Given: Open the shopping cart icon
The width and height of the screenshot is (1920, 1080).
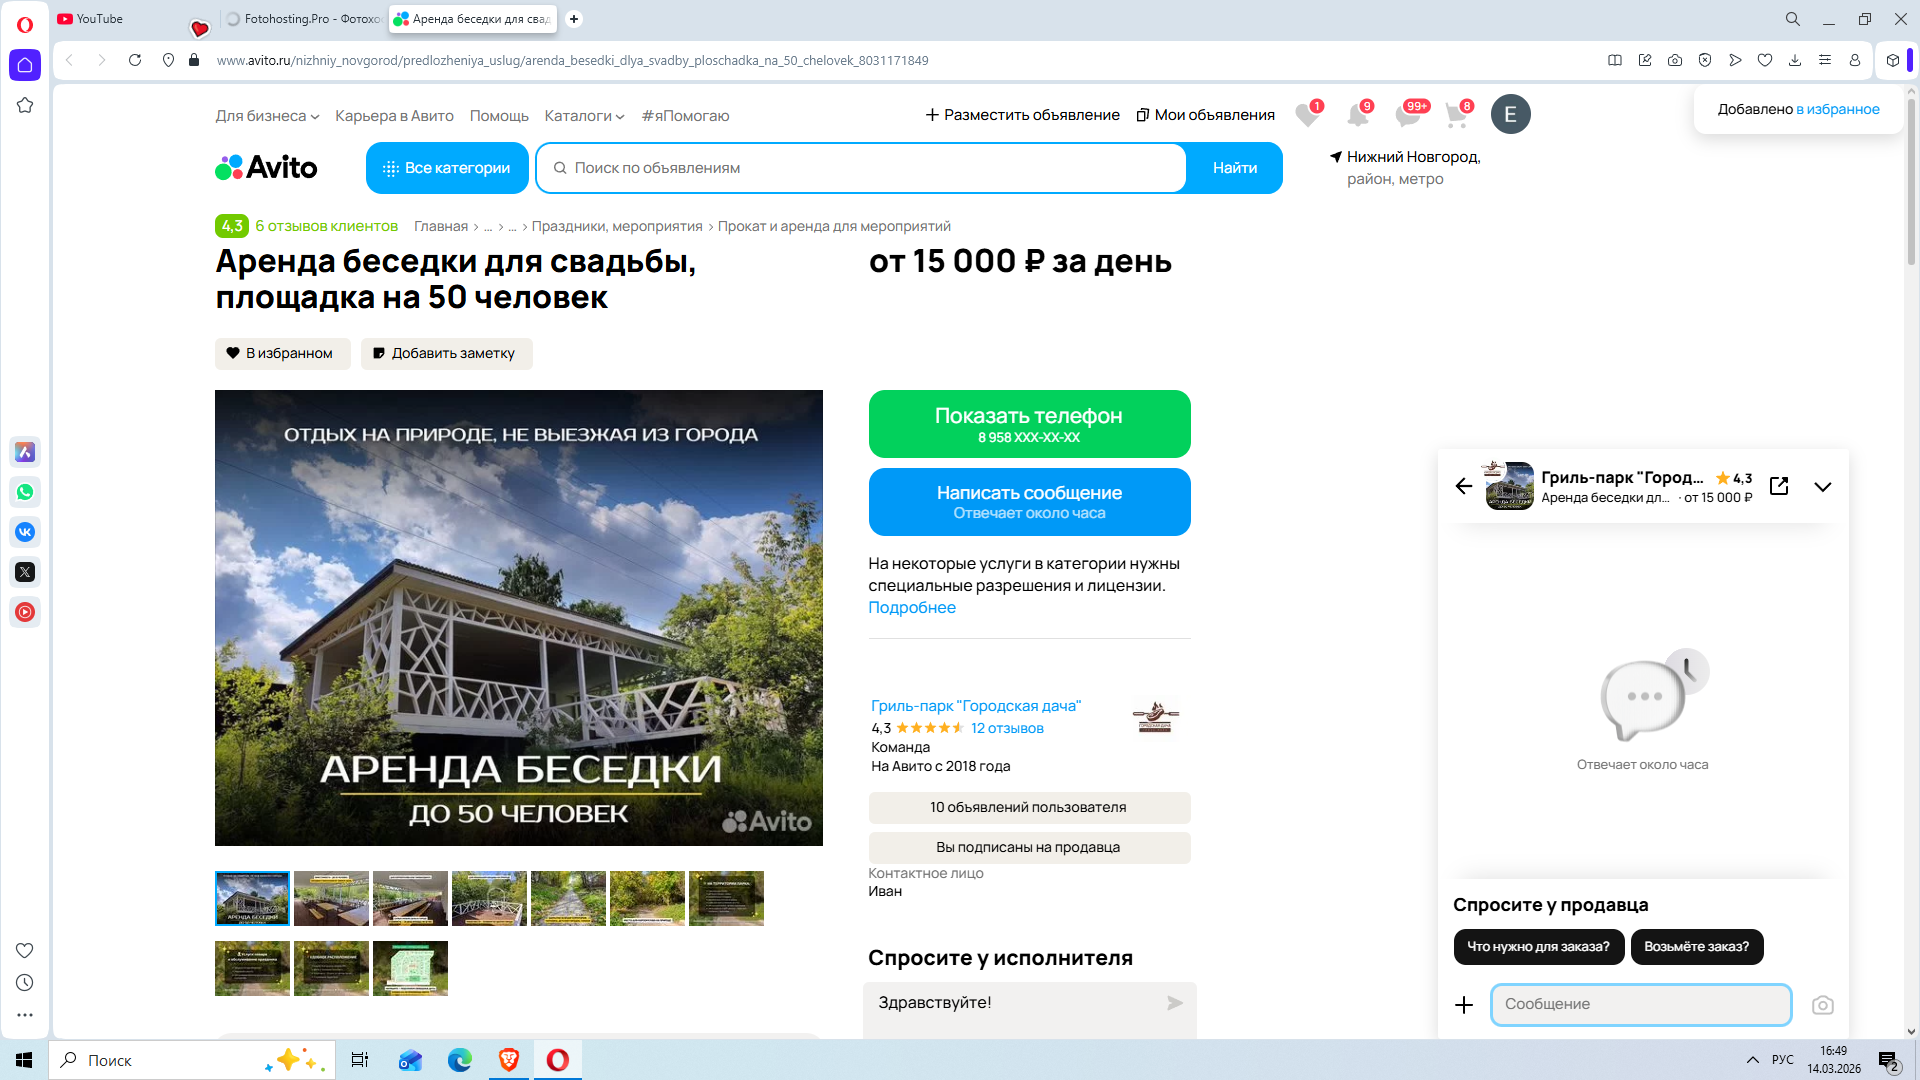Looking at the screenshot, I should 1456,115.
